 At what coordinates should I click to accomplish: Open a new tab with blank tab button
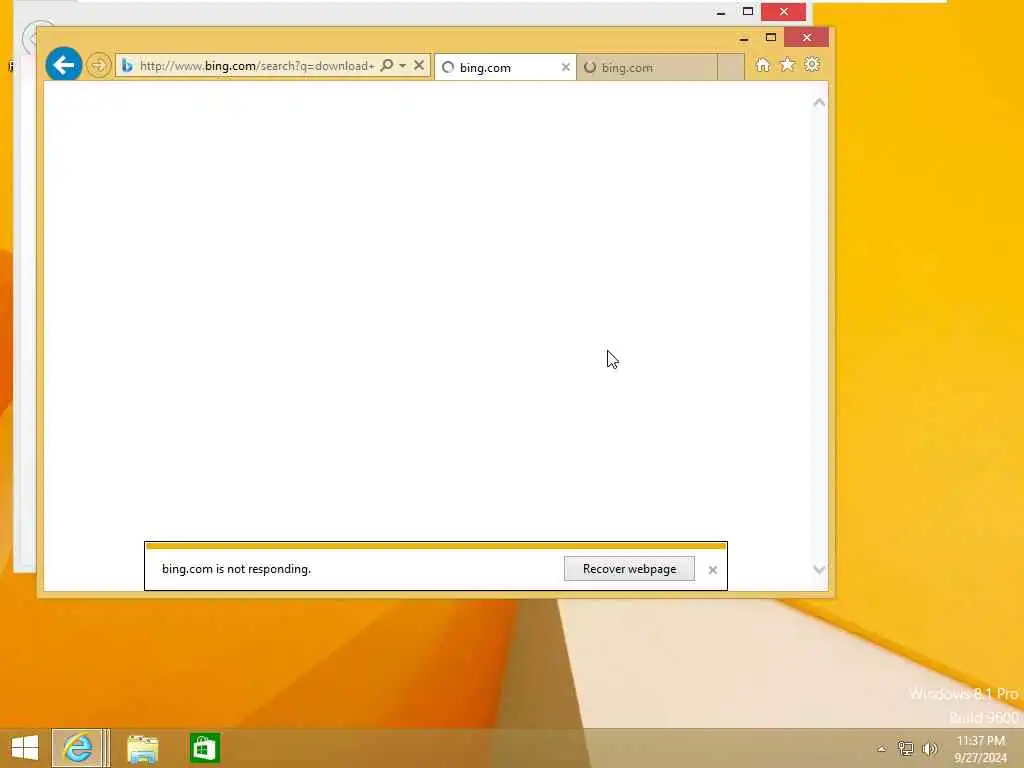(731, 67)
